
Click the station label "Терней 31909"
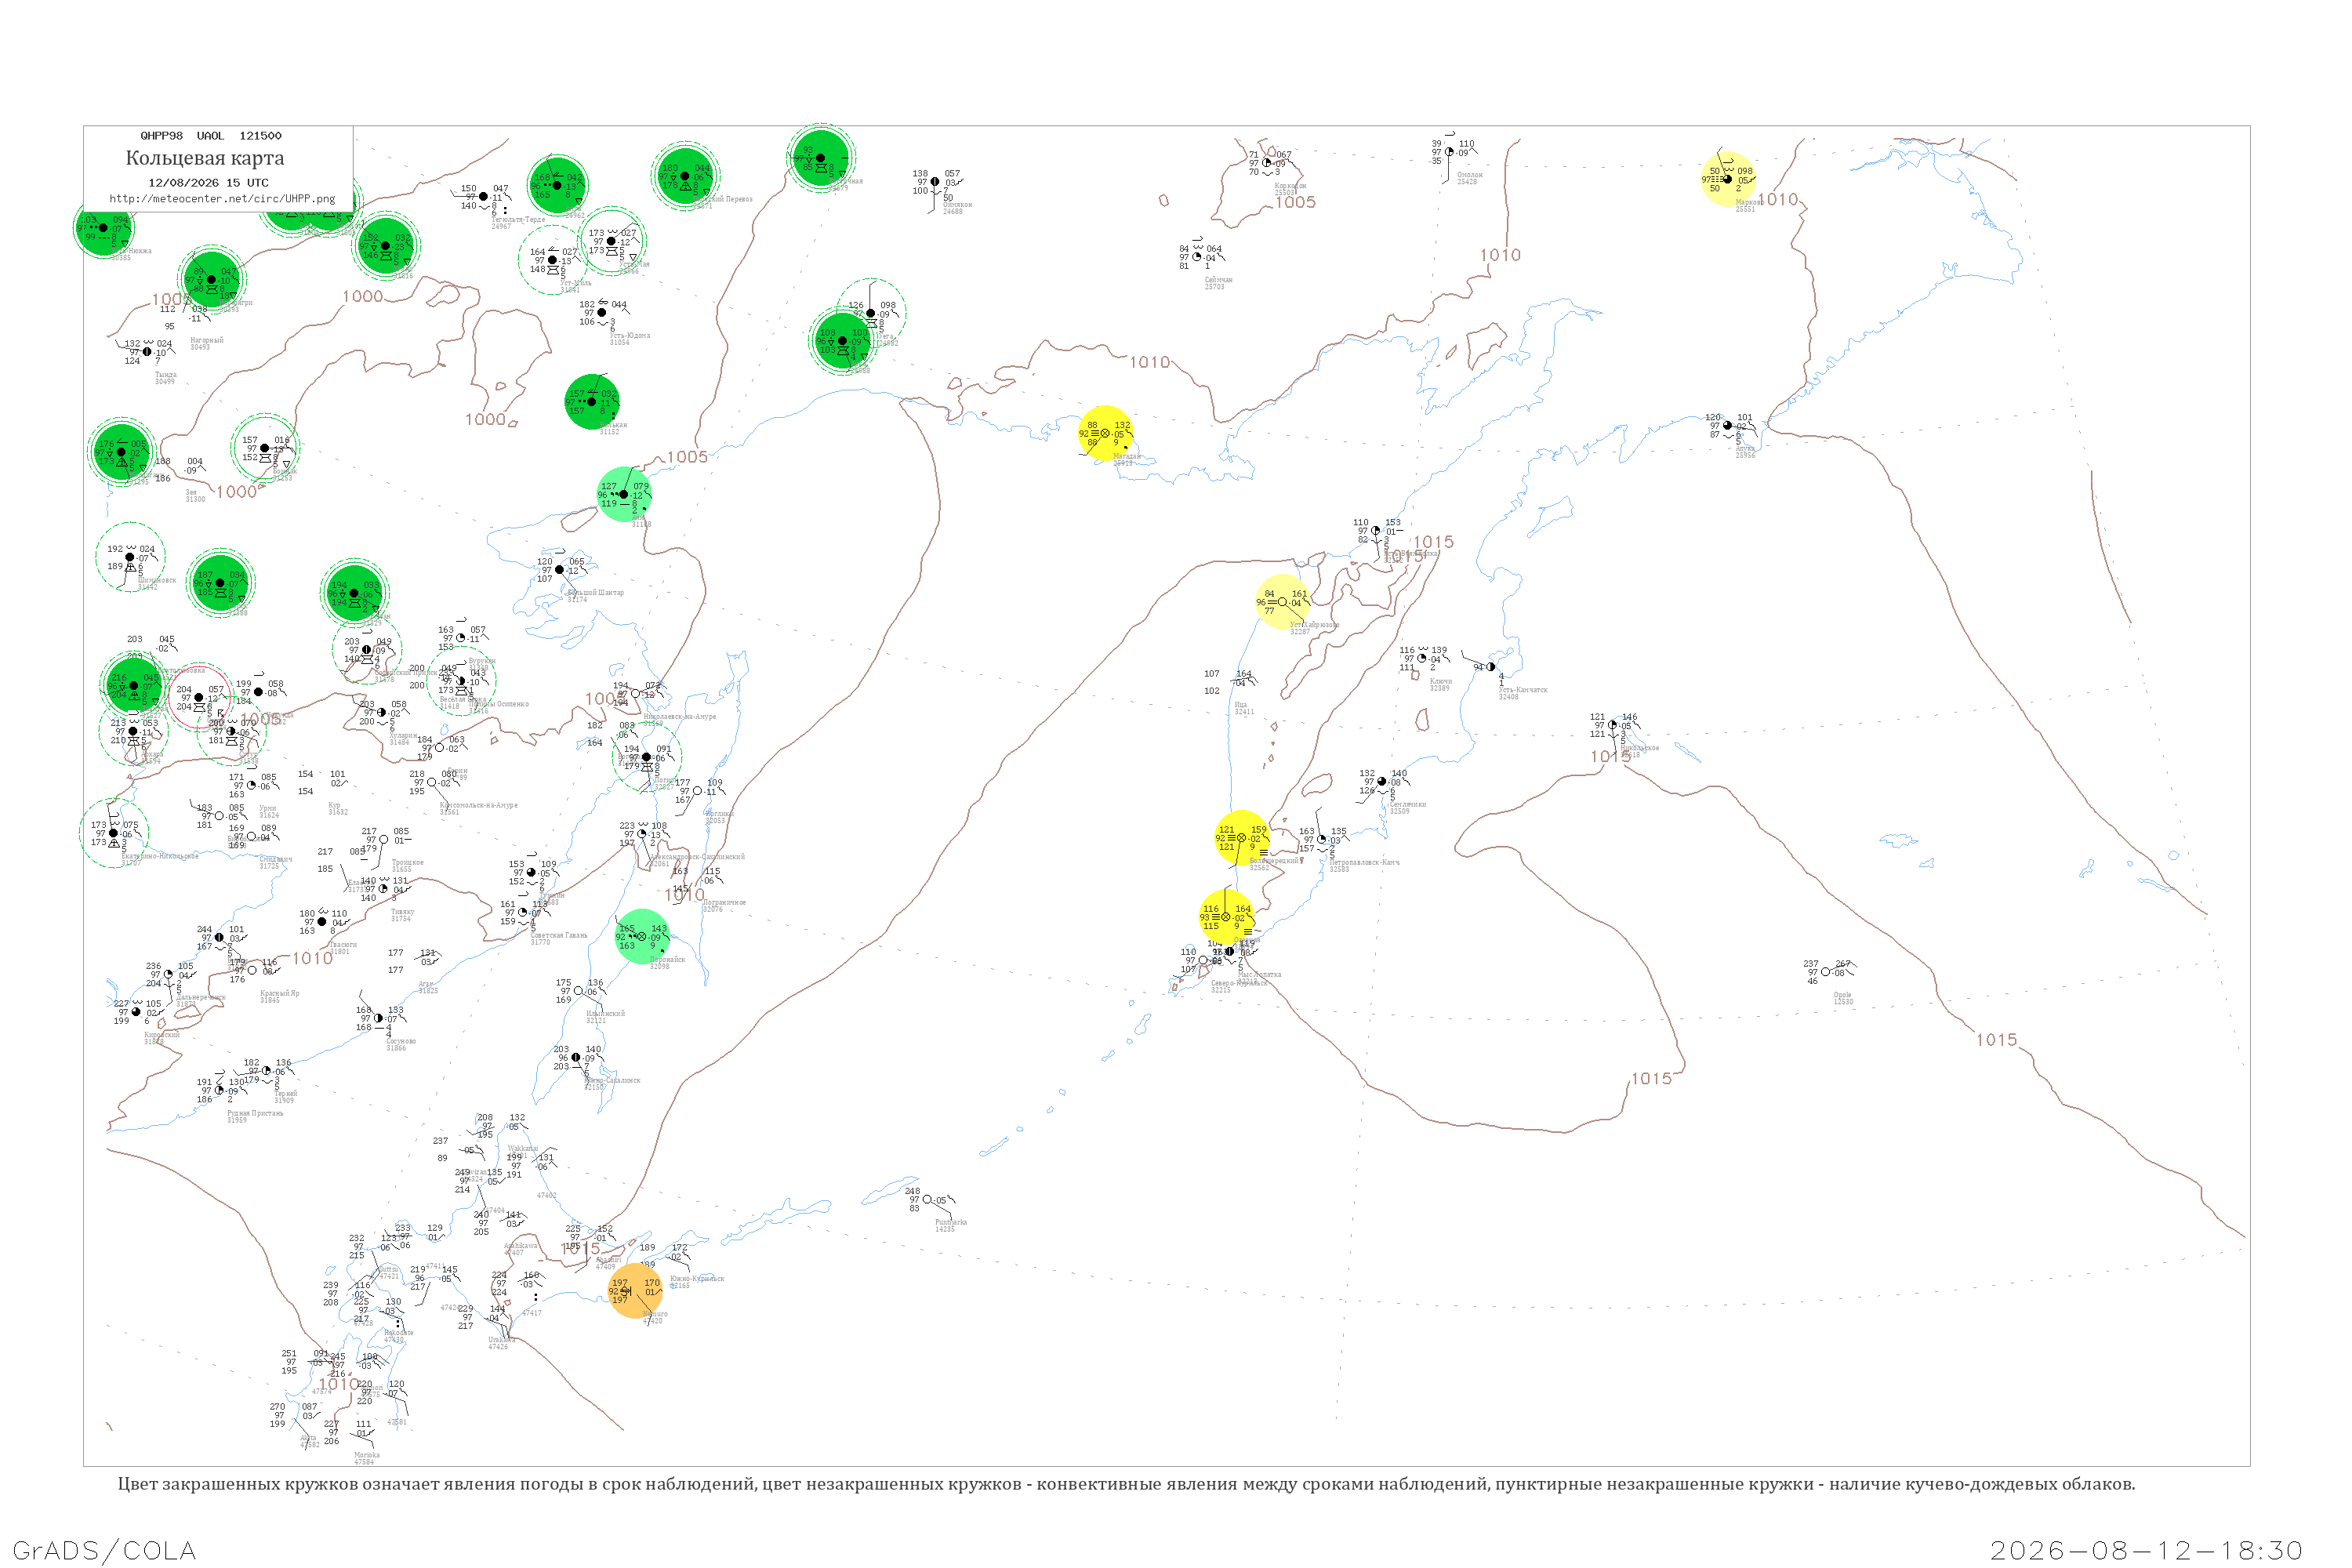pos(285,1097)
